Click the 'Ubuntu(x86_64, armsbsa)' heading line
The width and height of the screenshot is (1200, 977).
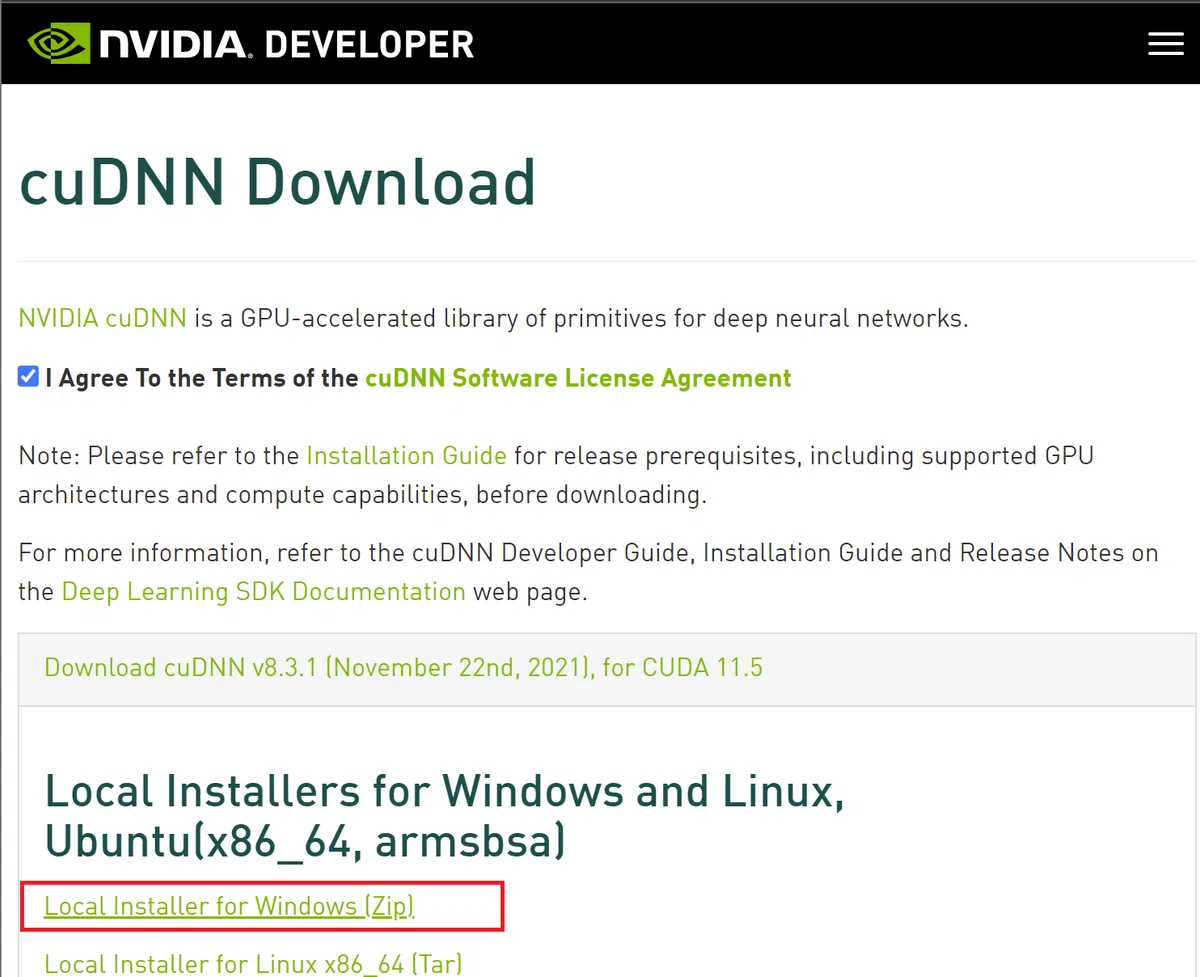tap(306, 842)
